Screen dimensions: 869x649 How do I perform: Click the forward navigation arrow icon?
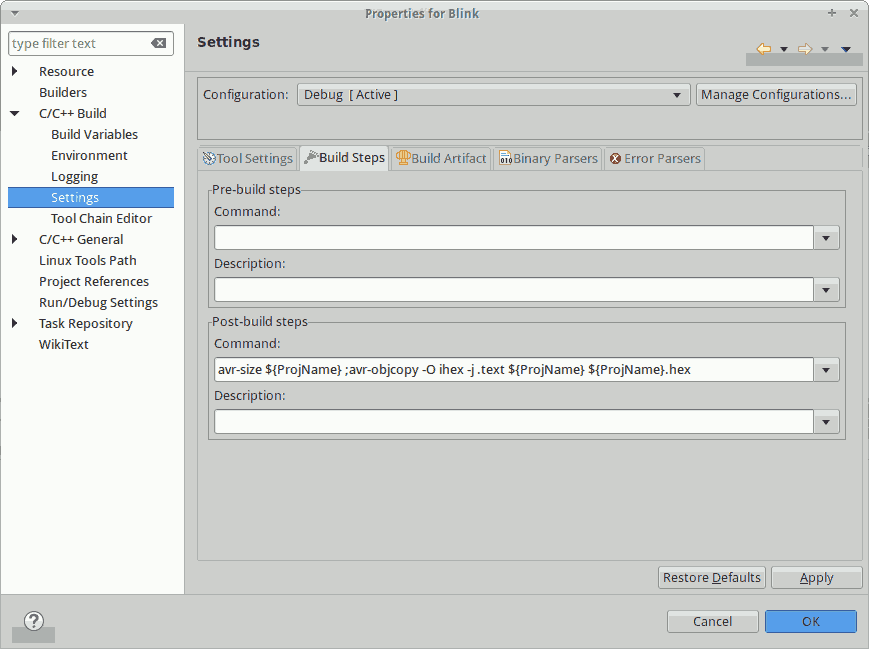[804, 49]
